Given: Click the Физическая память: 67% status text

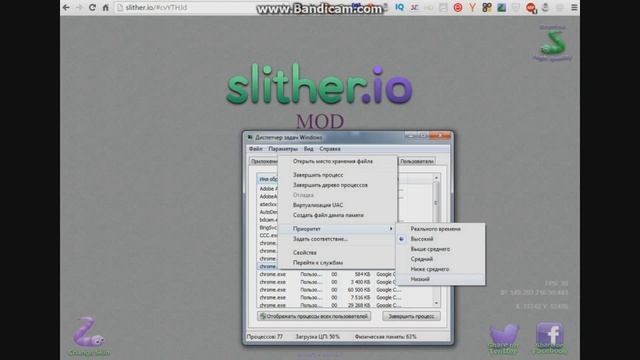Looking at the screenshot, I should (x=386, y=337).
